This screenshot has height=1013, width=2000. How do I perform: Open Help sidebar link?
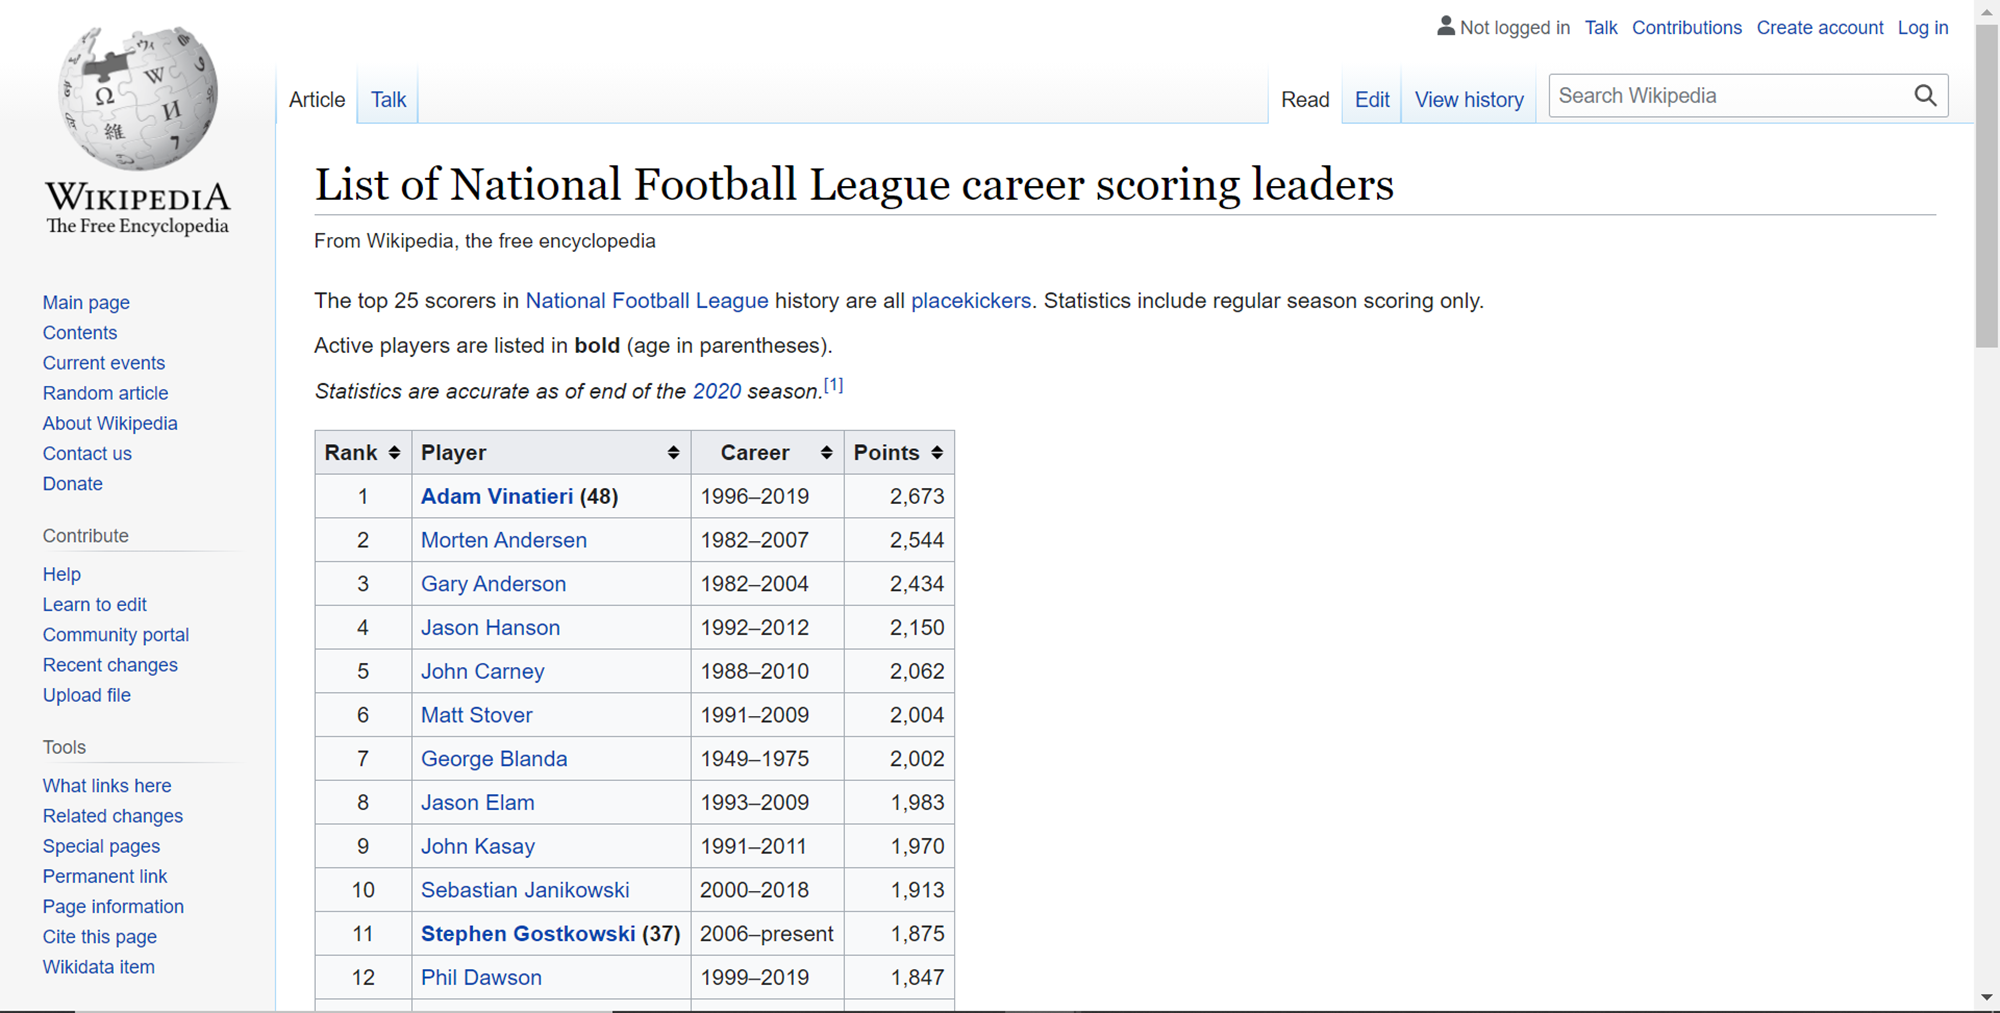click(62, 574)
